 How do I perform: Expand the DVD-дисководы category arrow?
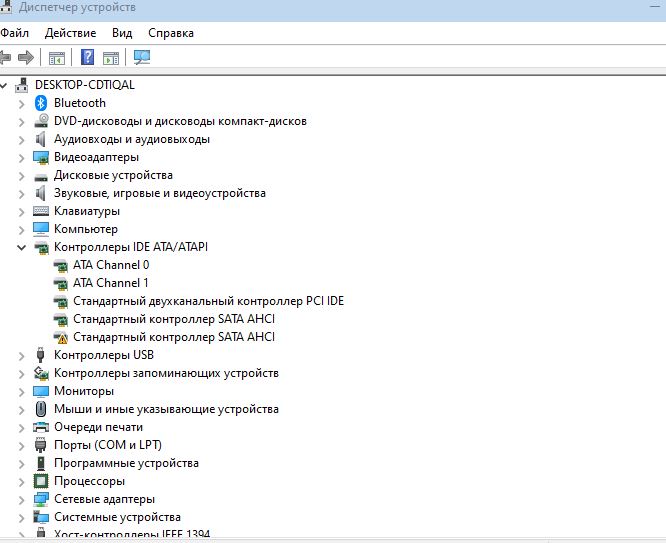click(x=21, y=122)
